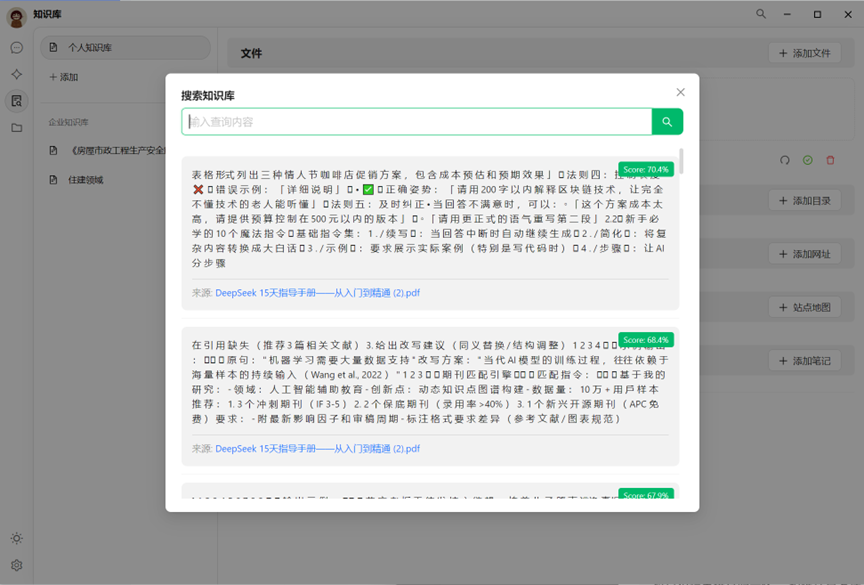Select 住建领域 knowledge base entry
Viewport: 864px width, 585px height.
point(86,180)
